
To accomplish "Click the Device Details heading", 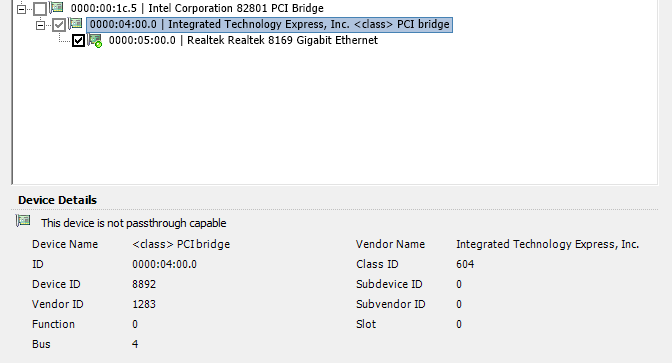I will tap(57, 200).
